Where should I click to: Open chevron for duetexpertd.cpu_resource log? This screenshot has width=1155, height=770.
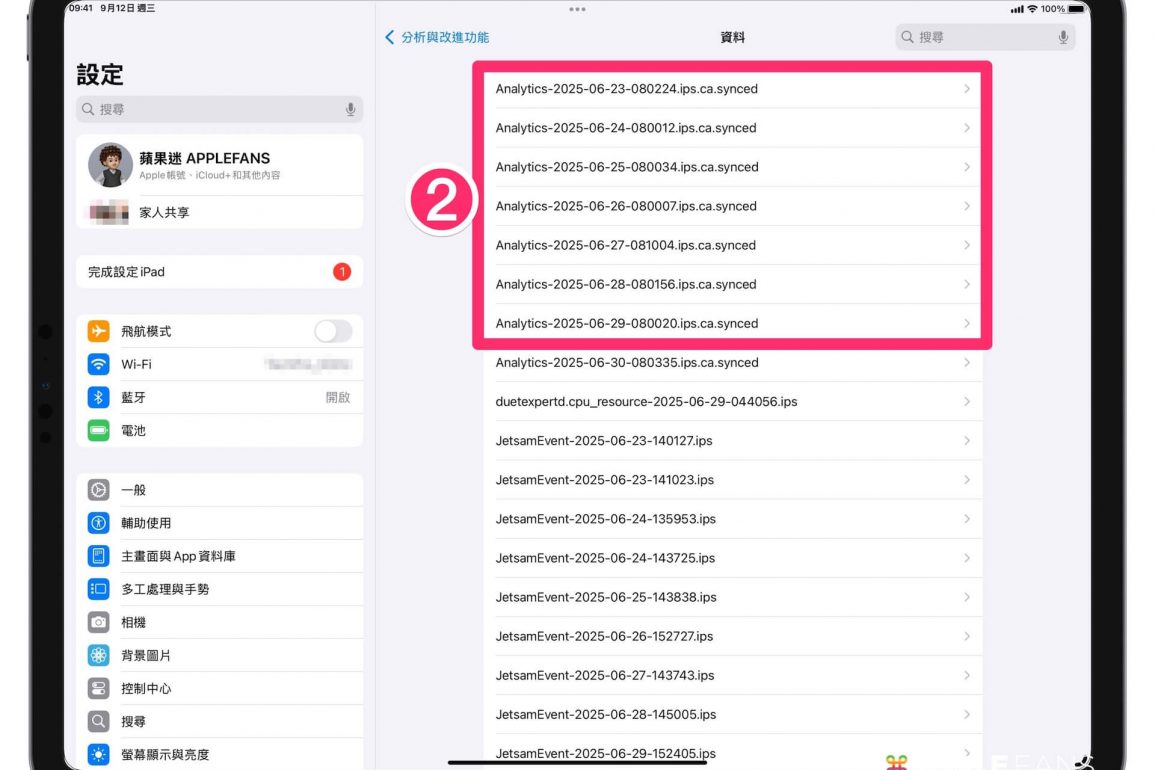click(x=966, y=402)
